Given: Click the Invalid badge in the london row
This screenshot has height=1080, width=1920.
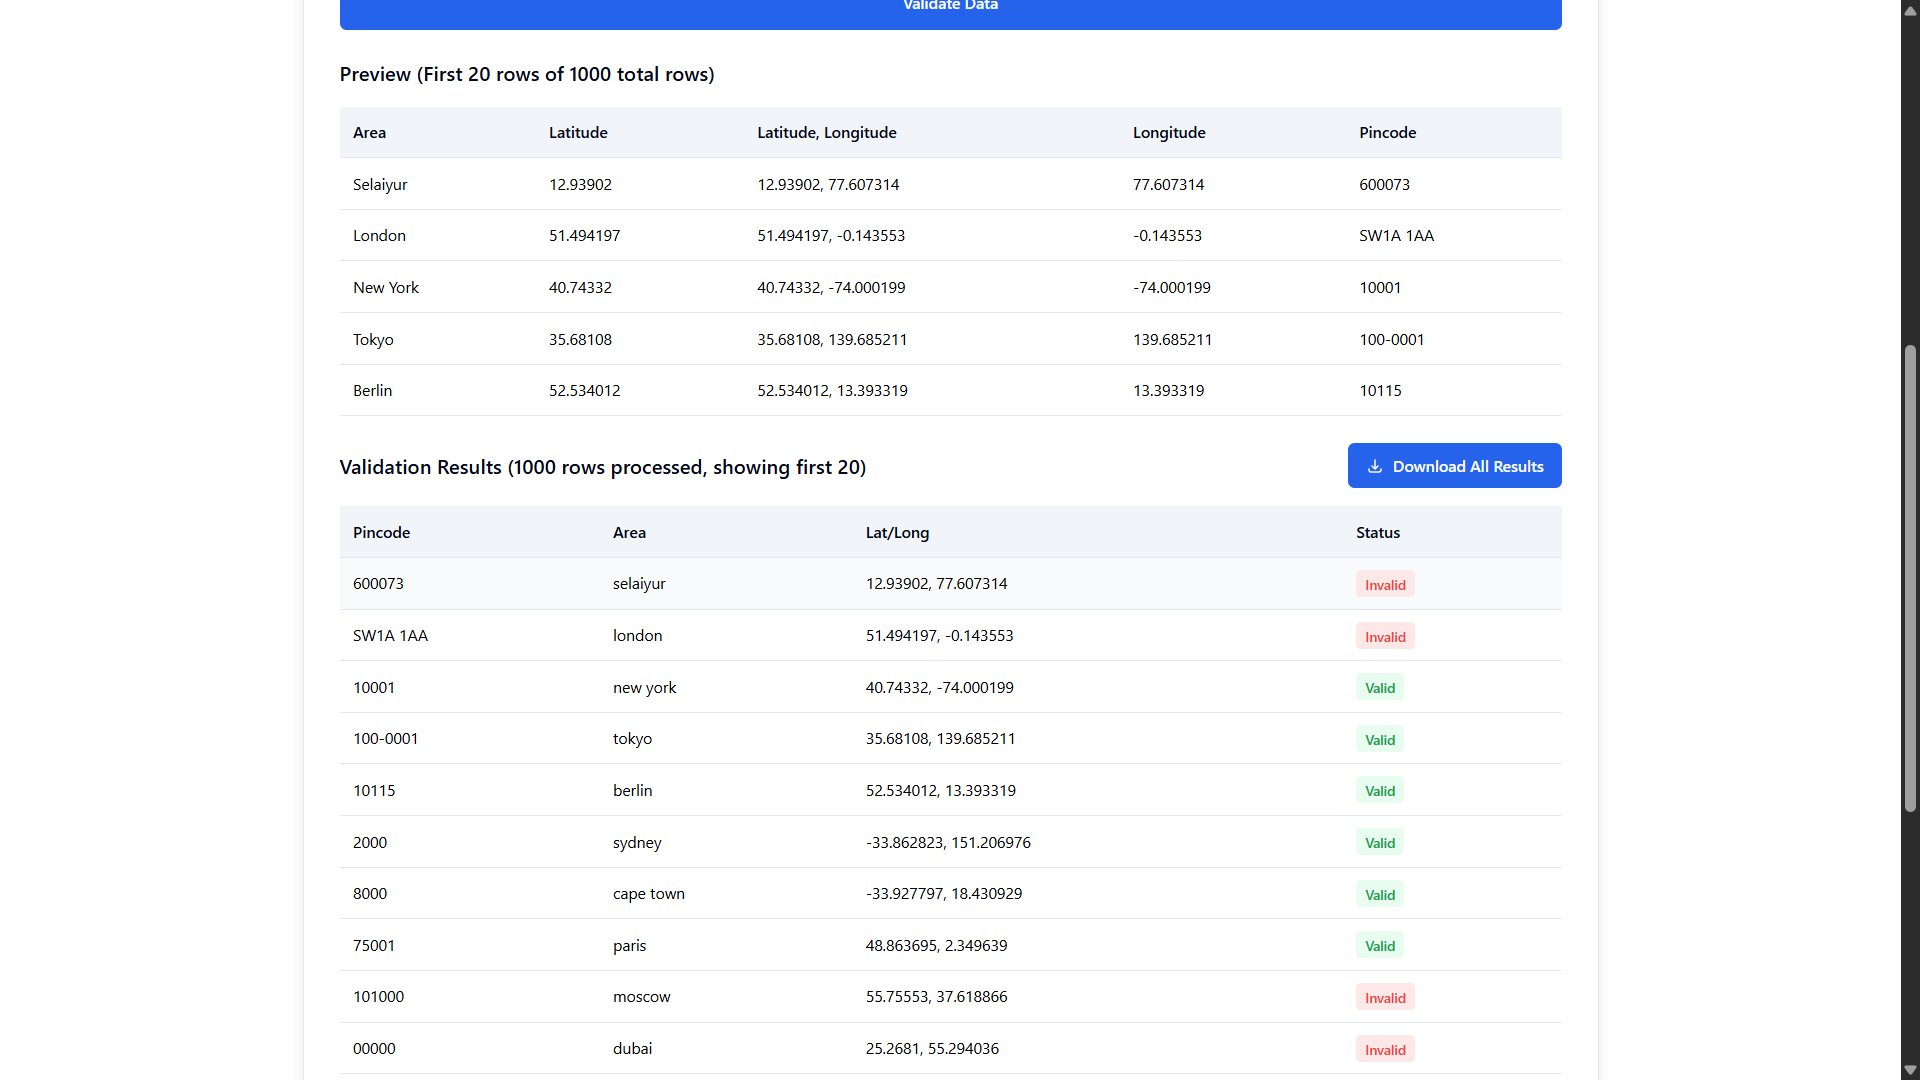Looking at the screenshot, I should (1384, 637).
